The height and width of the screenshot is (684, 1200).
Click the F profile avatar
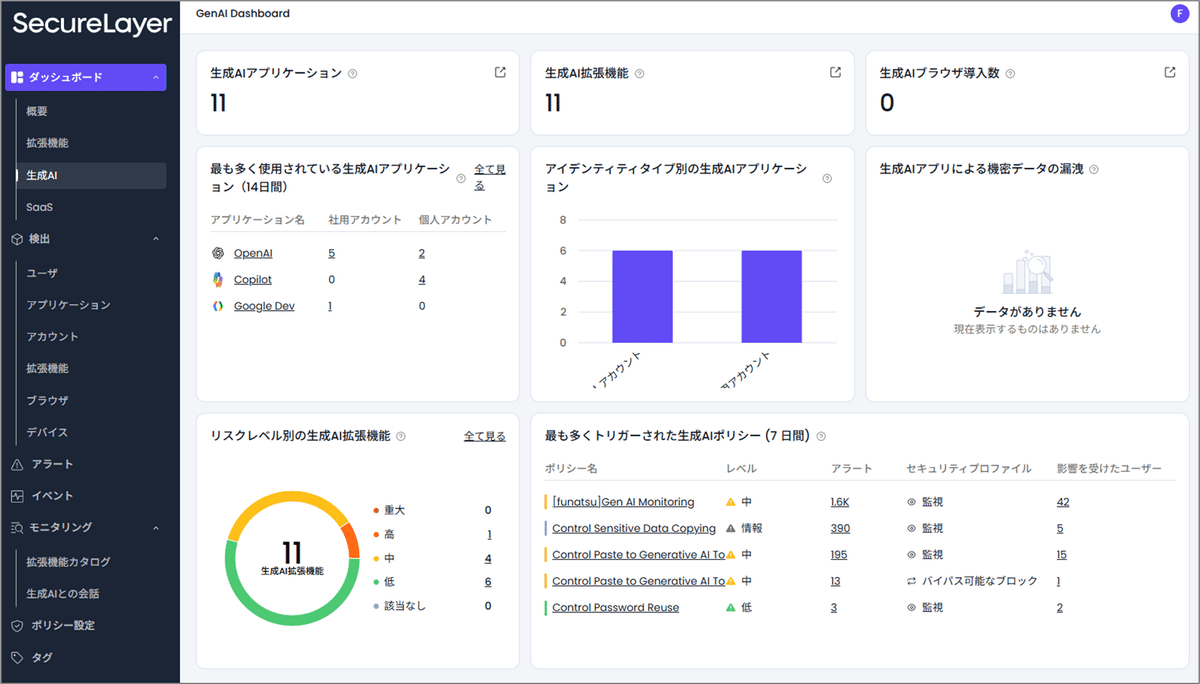tap(1179, 13)
